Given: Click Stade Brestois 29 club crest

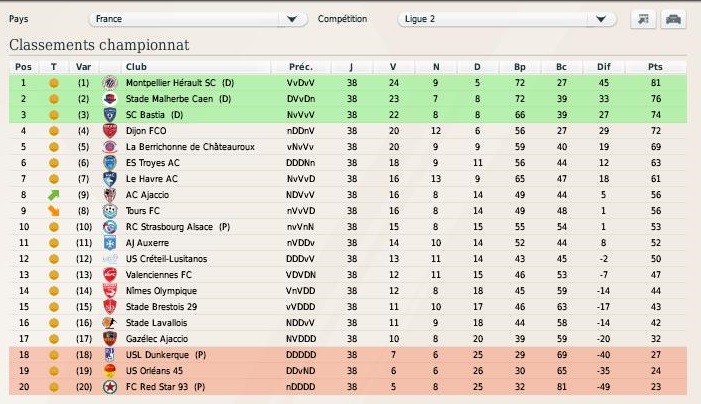Looking at the screenshot, I should tap(110, 307).
